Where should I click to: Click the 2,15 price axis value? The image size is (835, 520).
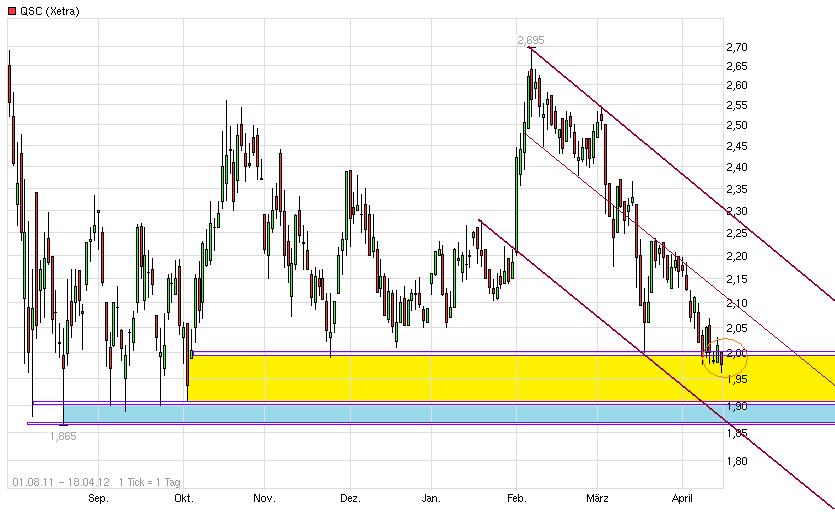[x=737, y=279]
